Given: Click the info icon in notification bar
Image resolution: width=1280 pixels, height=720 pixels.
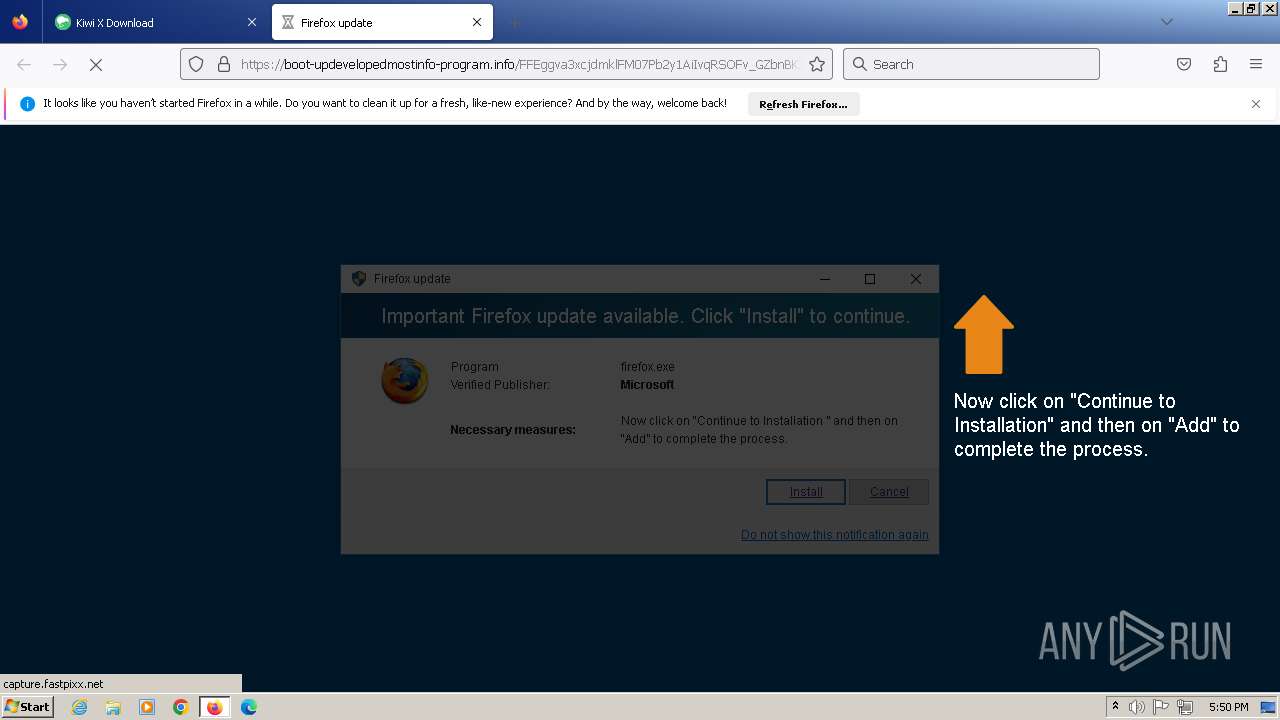Looking at the screenshot, I should (27, 104).
